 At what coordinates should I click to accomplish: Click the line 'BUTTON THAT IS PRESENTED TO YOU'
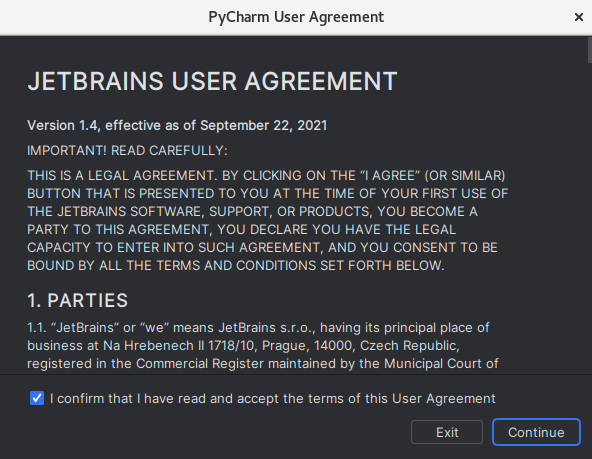(268, 194)
